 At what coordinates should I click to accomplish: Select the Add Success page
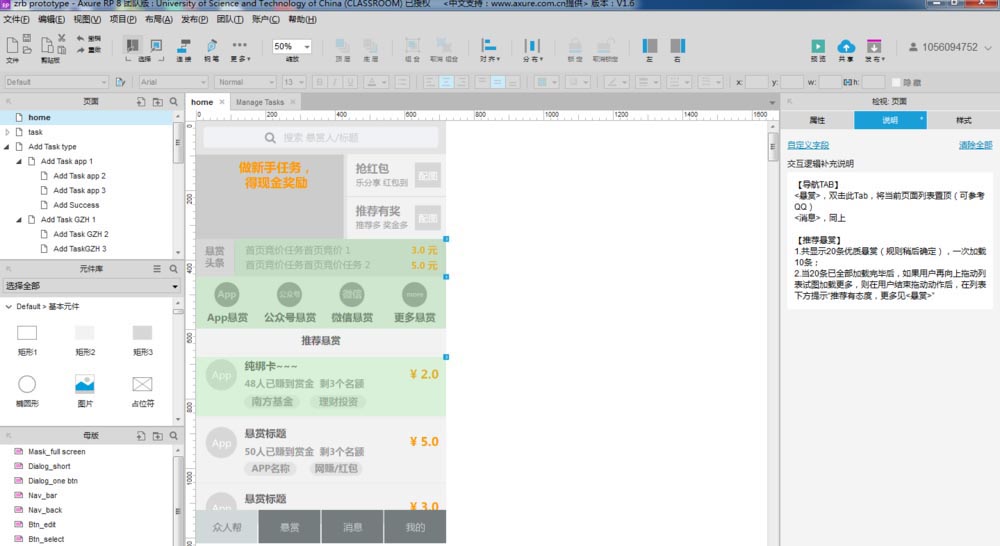click(76, 205)
